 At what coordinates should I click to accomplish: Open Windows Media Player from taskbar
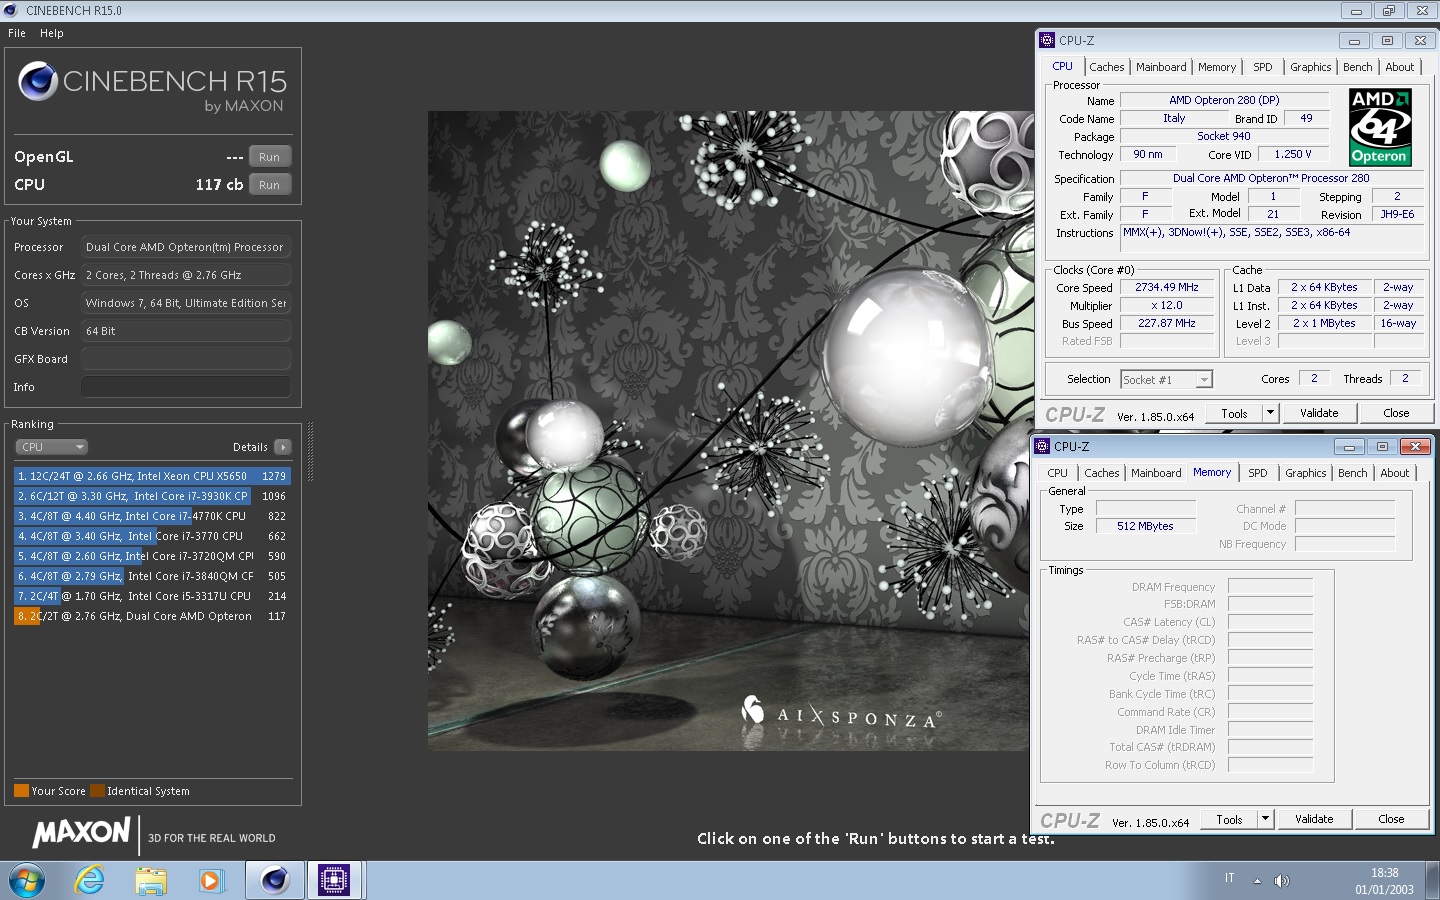210,881
